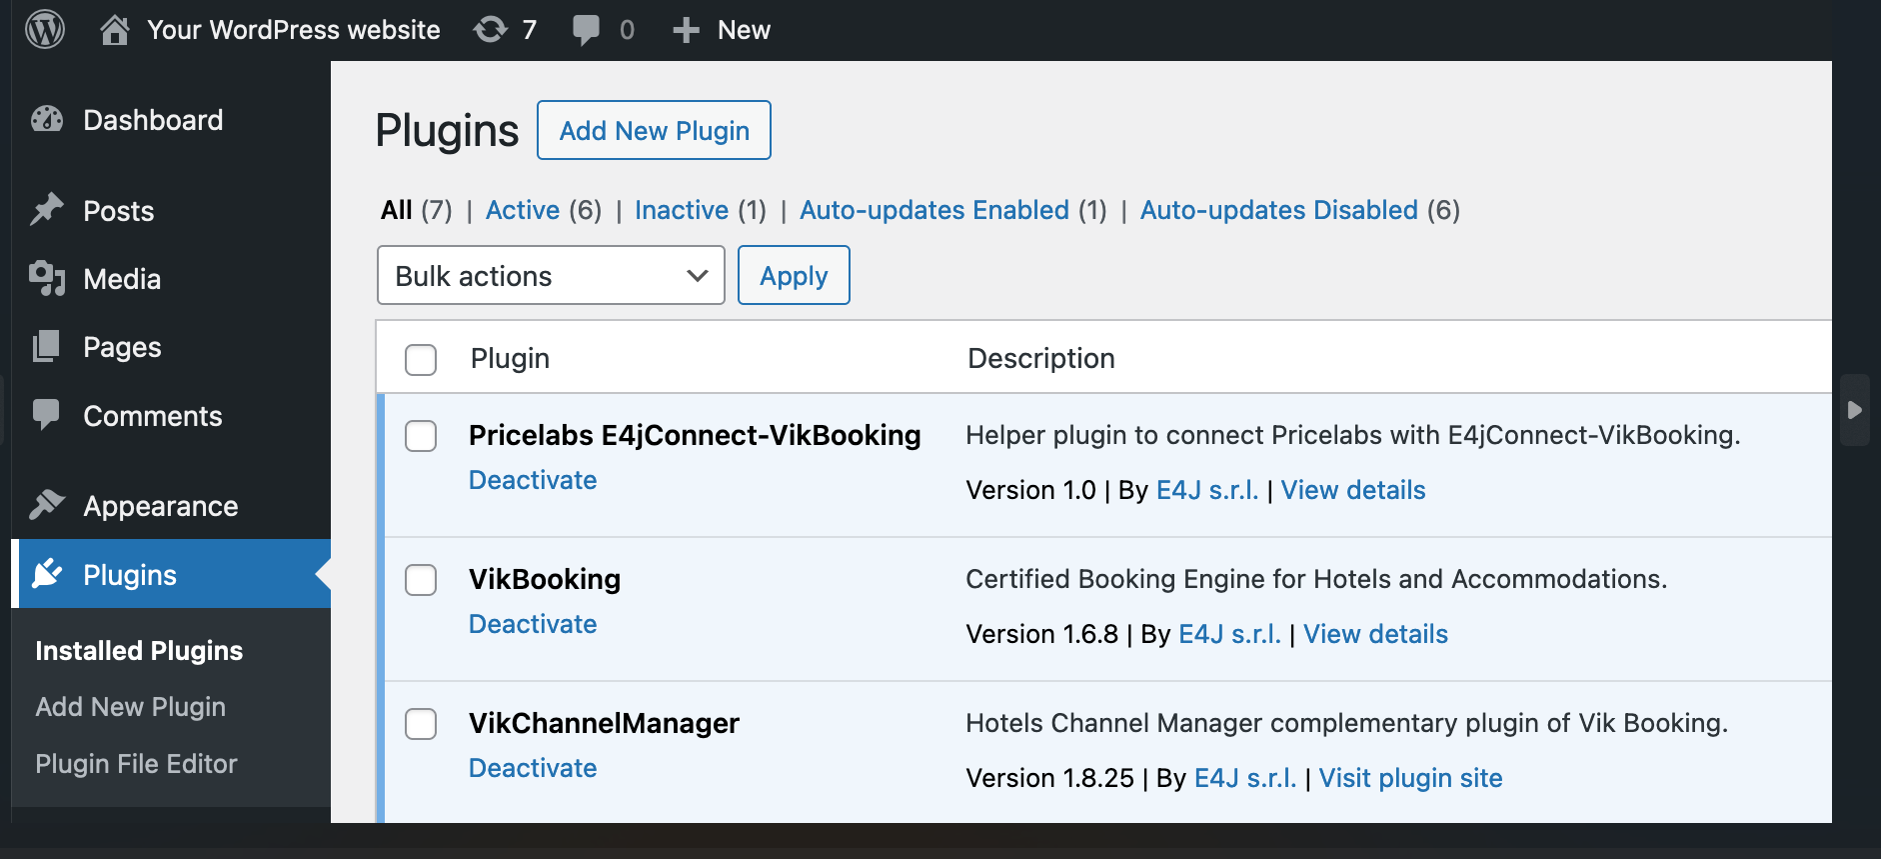Click the 'Version 1.0' text

(x=1031, y=490)
